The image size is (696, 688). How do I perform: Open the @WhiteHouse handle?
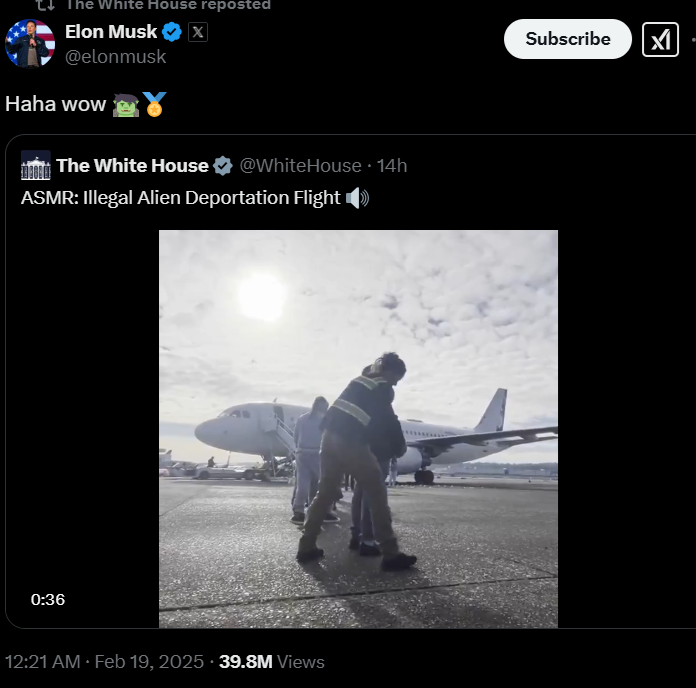click(x=301, y=166)
